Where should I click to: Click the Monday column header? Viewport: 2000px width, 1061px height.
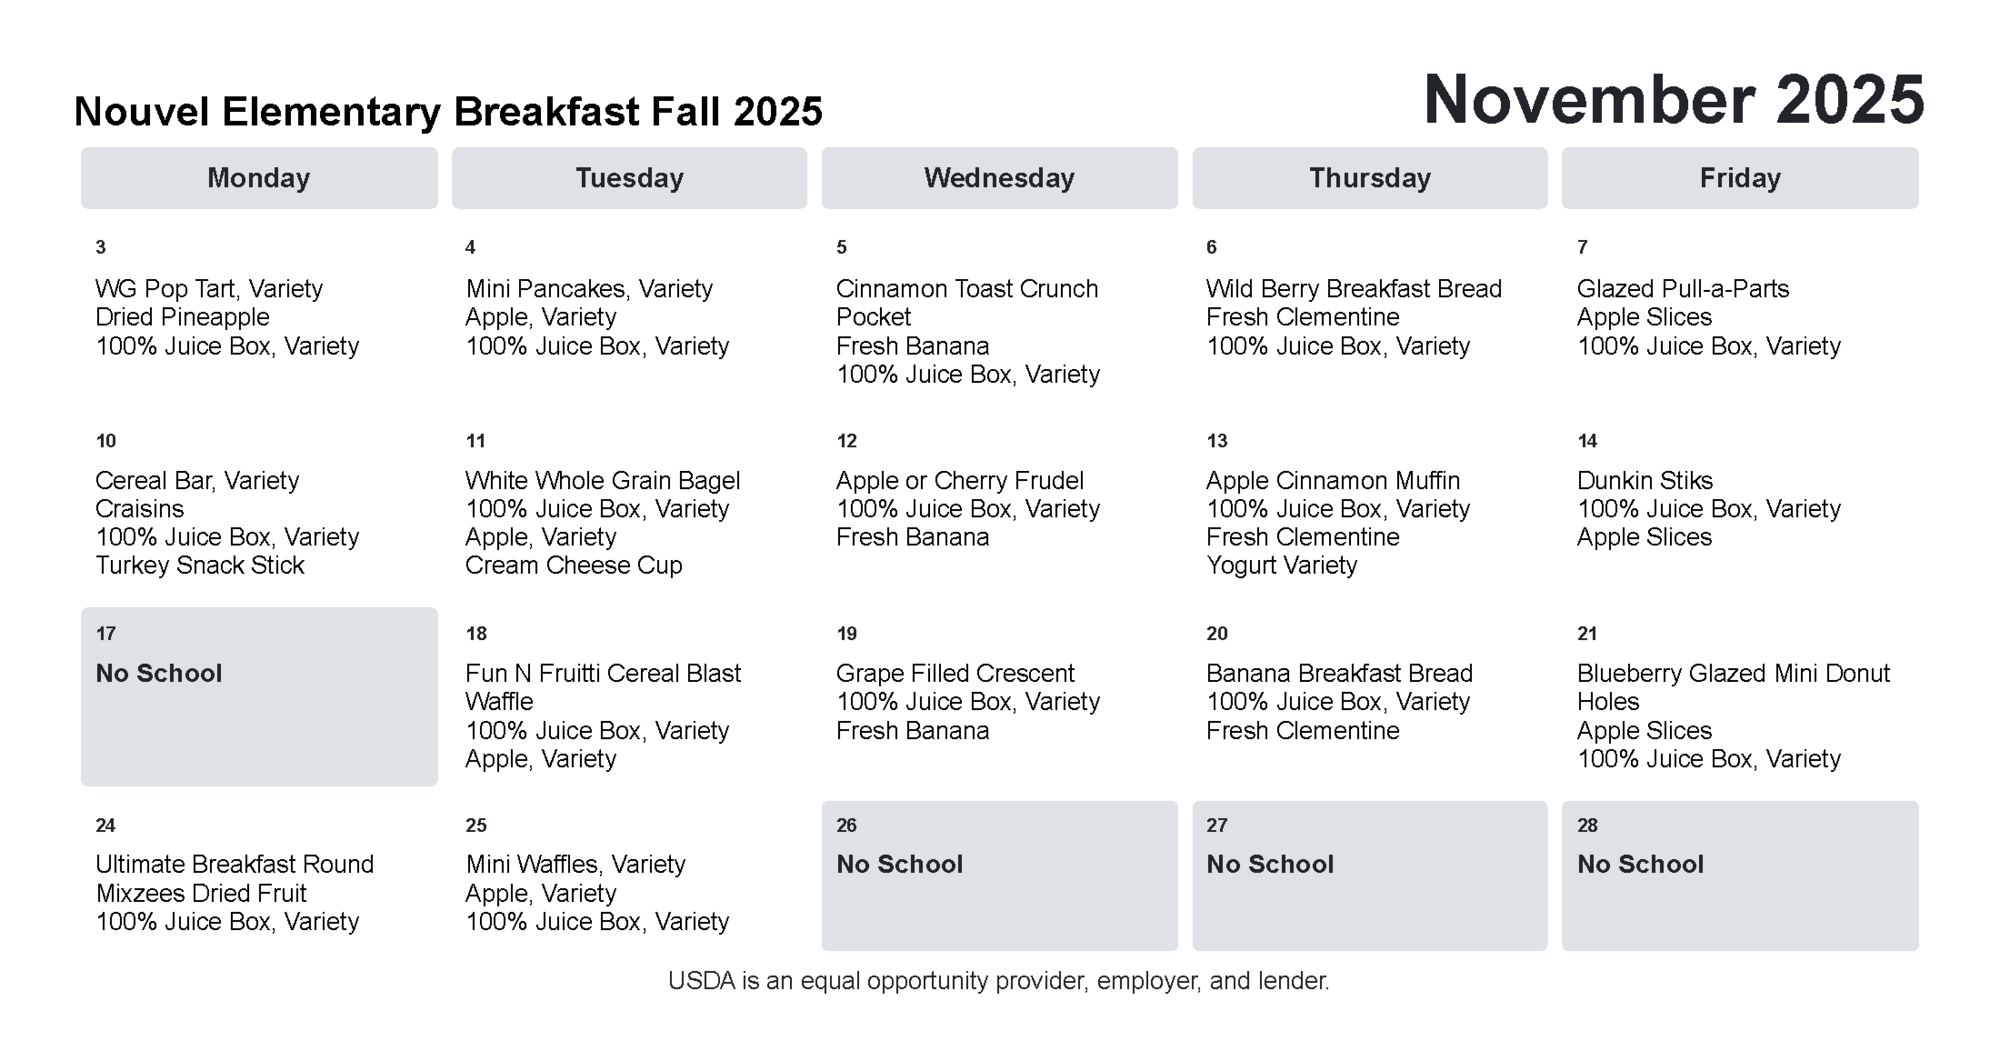click(258, 178)
